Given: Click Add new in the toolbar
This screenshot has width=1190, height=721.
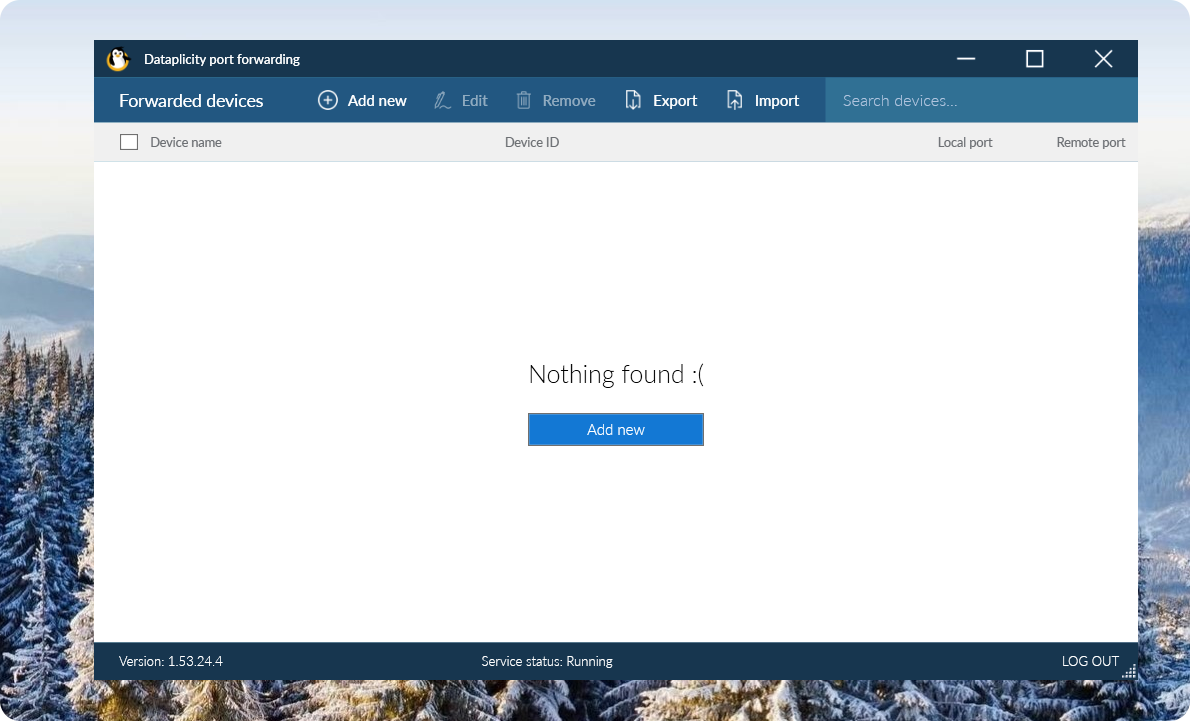Looking at the screenshot, I should tap(362, 100).
